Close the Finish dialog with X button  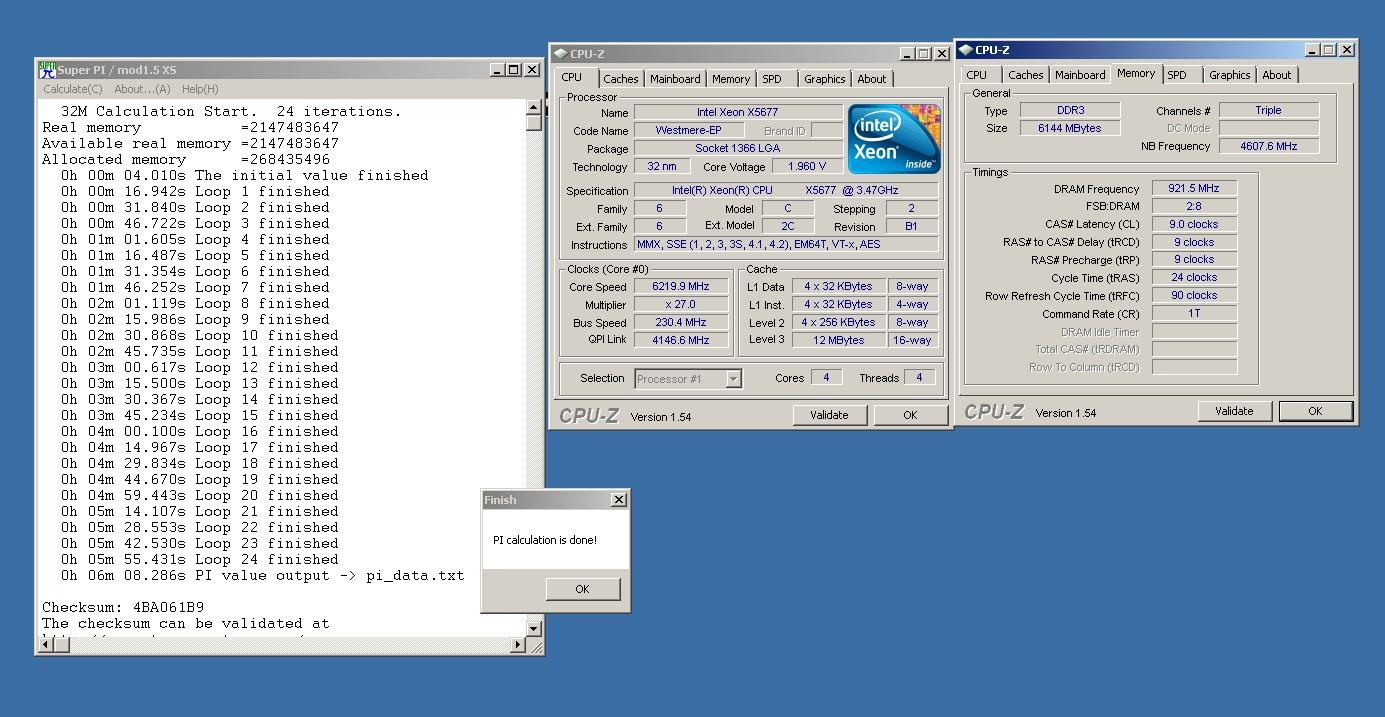point(618,500)
